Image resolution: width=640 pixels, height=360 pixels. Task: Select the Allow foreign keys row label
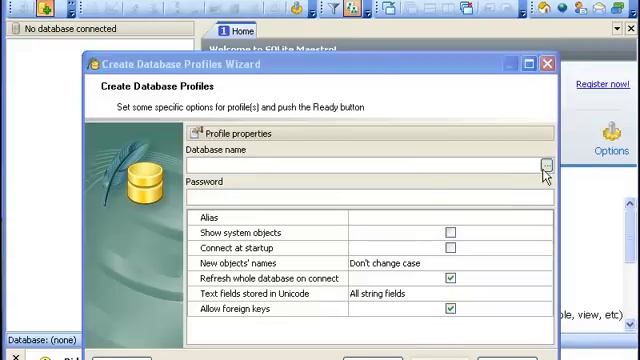(235, 309)
